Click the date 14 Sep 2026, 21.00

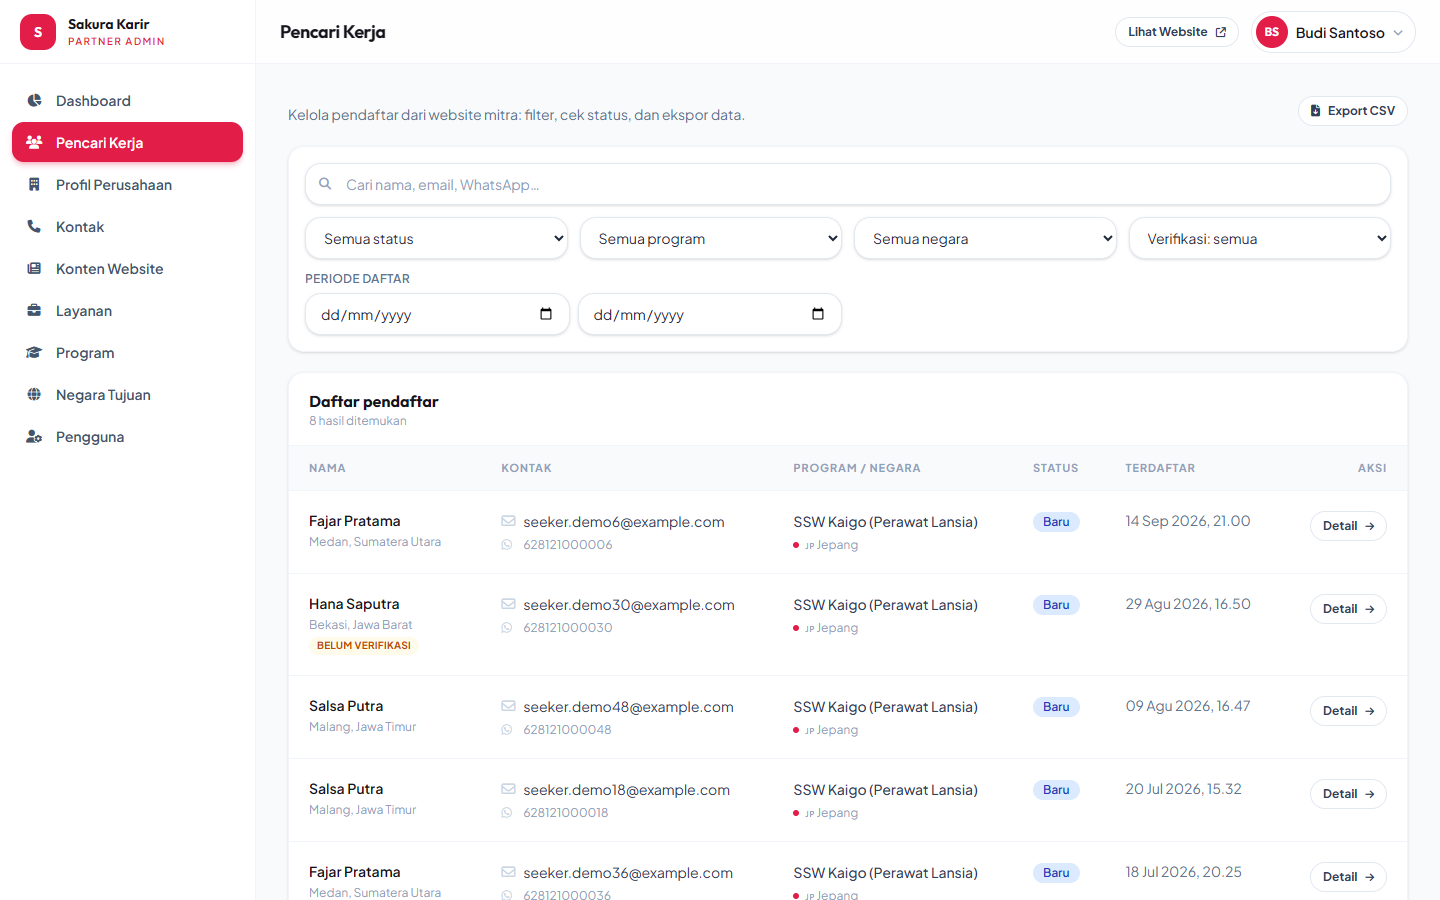click(1188, 521)
